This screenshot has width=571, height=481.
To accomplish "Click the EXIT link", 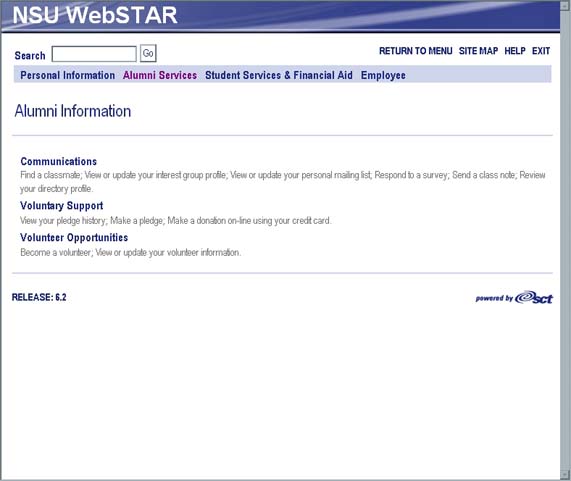I will coord(541,51).
